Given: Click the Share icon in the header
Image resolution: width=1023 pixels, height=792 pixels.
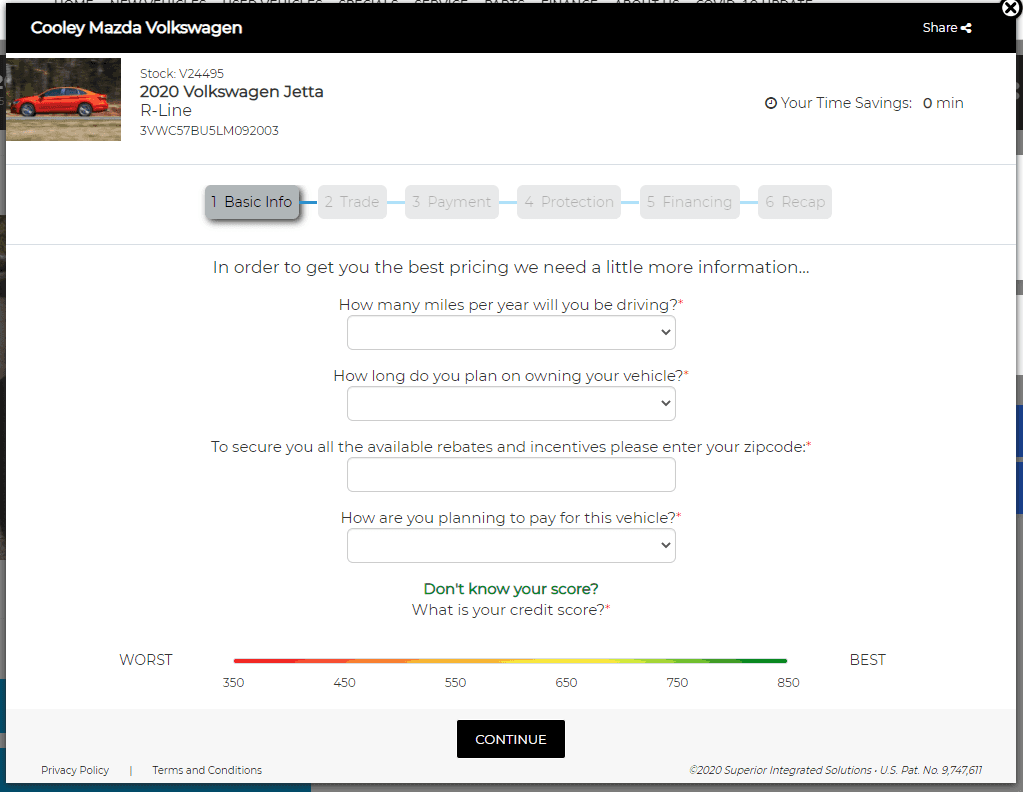Looking at the screenshot, I should point(966,28).
